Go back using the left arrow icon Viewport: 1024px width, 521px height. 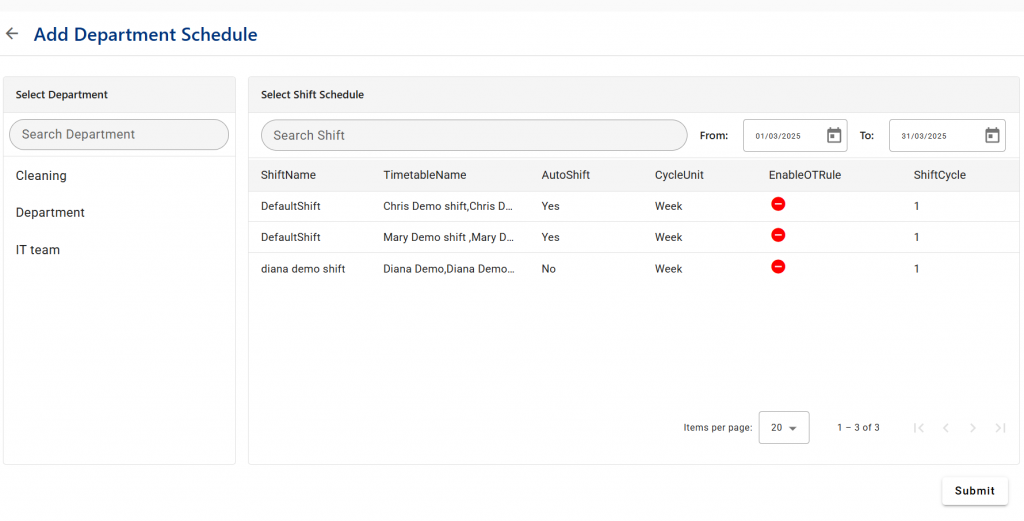click(12, 33)
